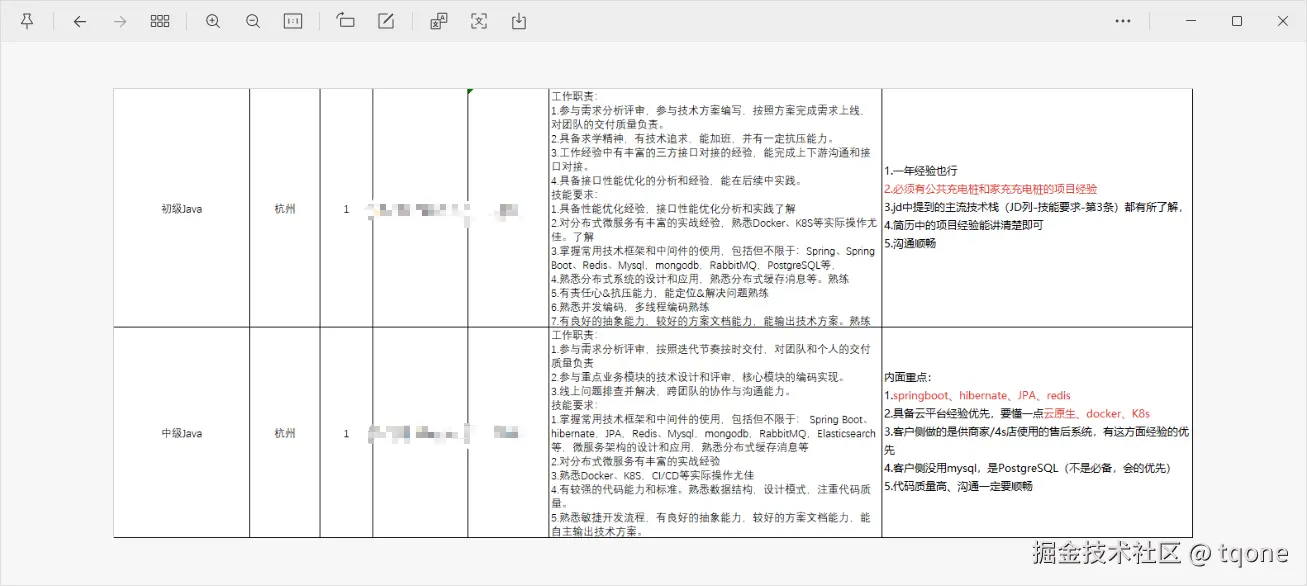Zoom in on the image
Viewport: 1307px width, 586px height.
(x=213, y=20)
